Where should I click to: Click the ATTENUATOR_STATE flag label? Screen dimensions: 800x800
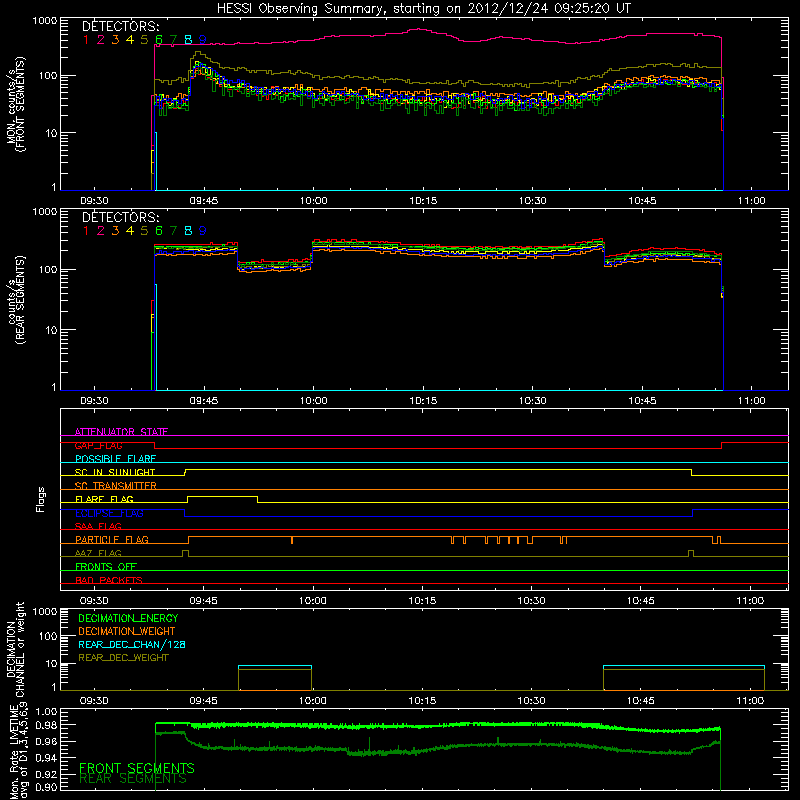pyautogui.click(x=121, y=432)
